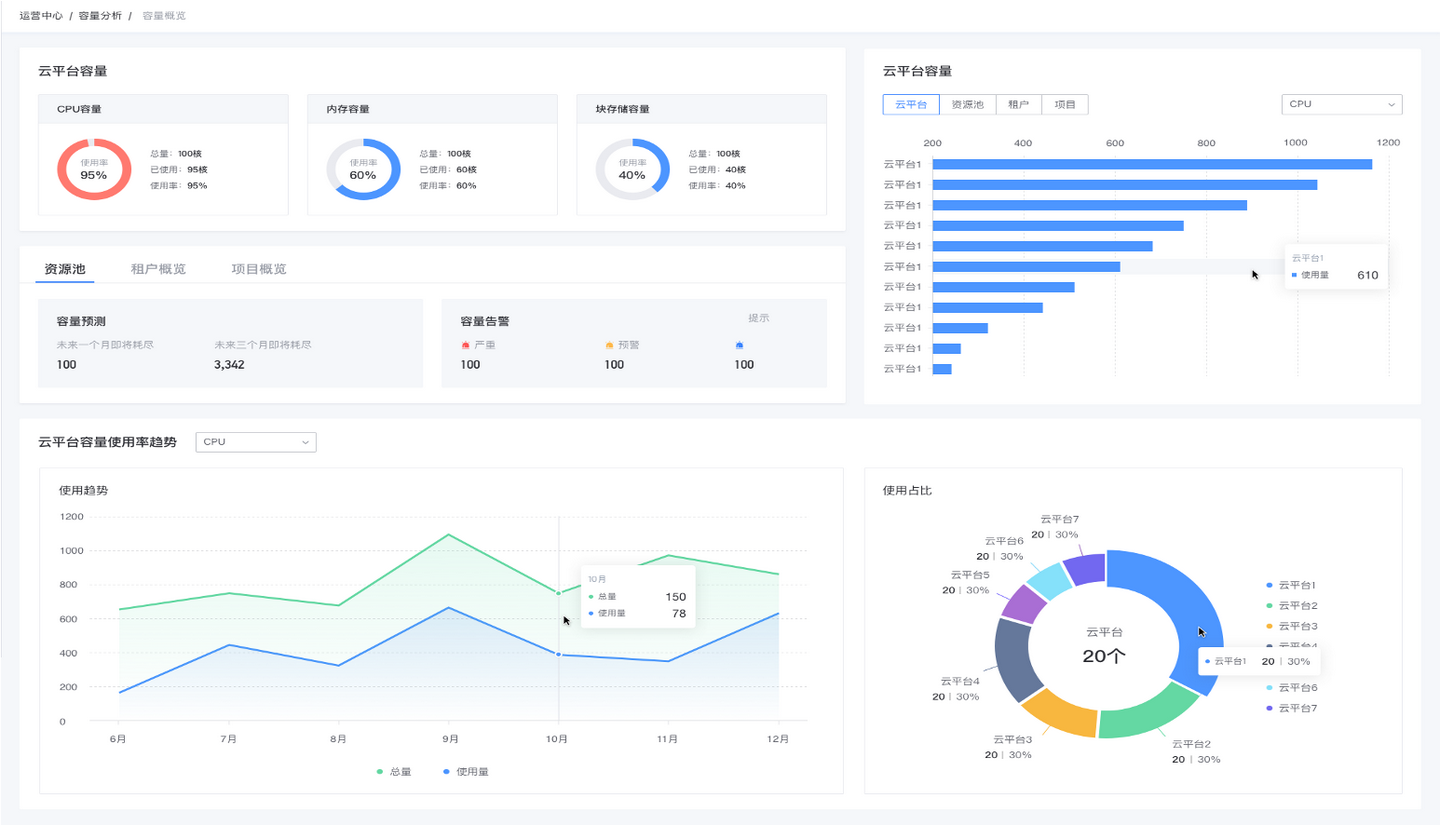Click 容量概览 in the breadcrumb

tap(164, 16)
